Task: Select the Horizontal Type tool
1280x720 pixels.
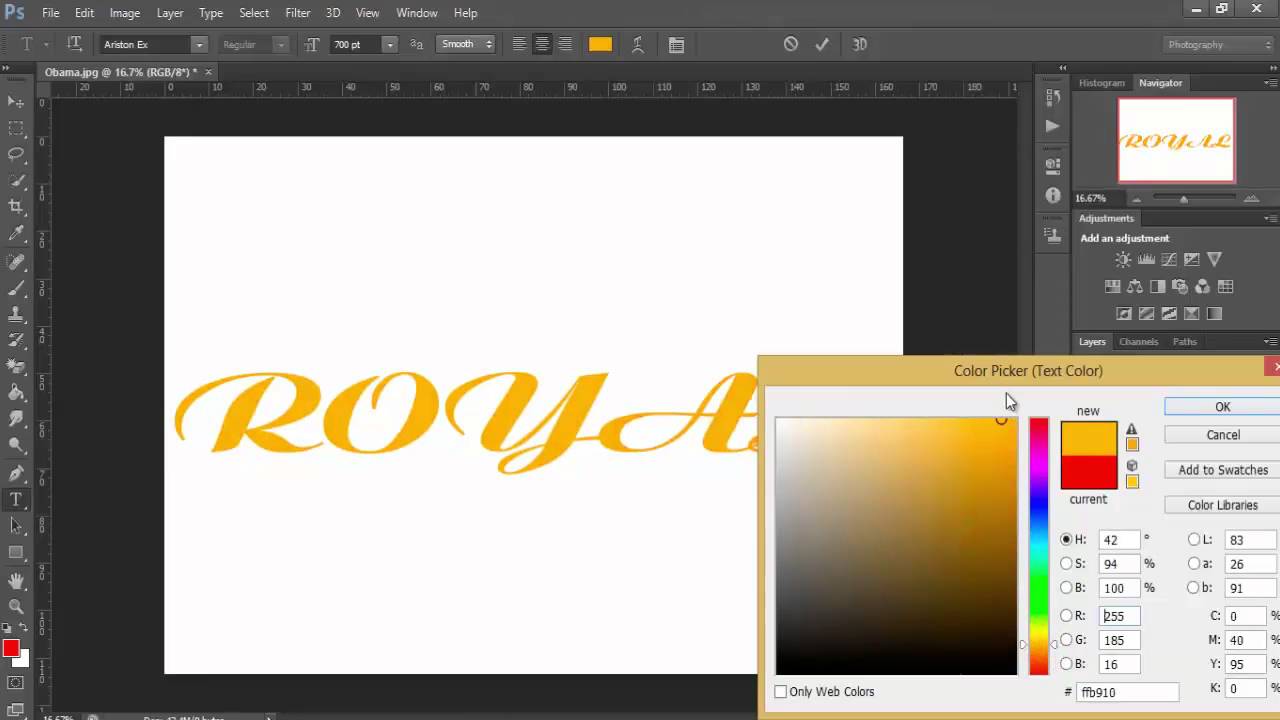Action: pos(16,499)
